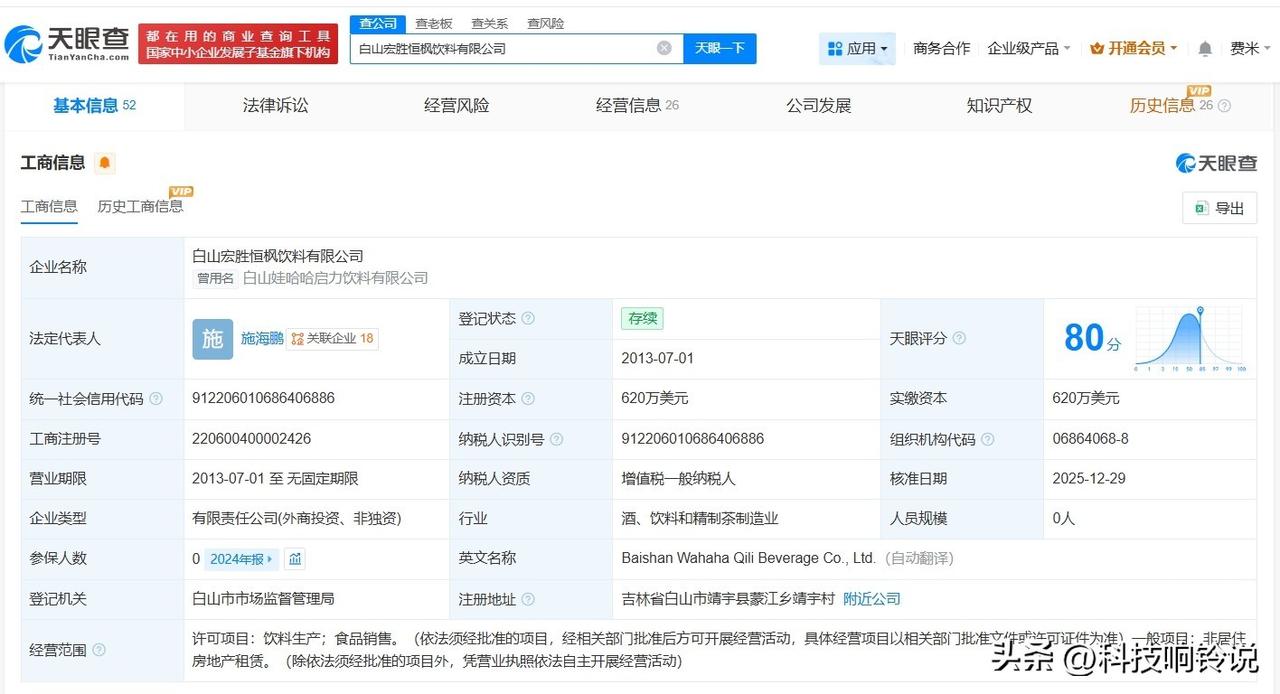Click the Excel icon on the 导出 button
The height and width of the screenshot is (694, 1280).
click(1200, 208)
